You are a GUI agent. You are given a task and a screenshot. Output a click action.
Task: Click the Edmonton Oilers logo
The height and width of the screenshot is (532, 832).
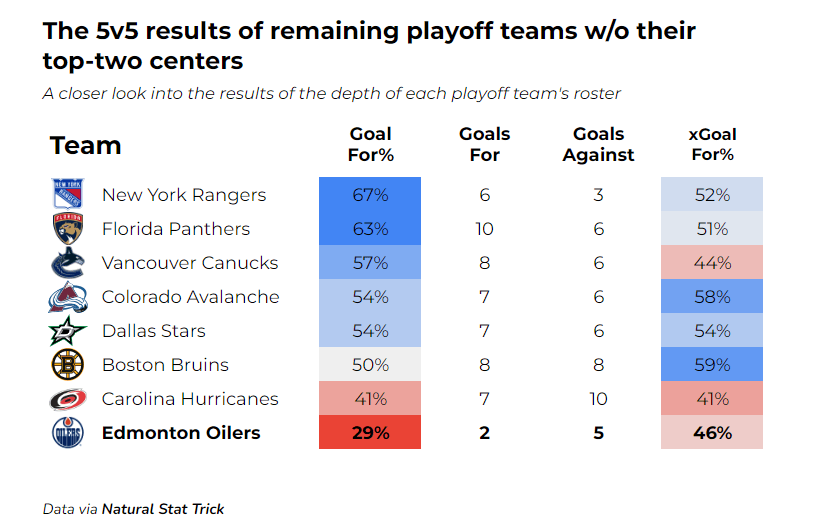(67, 433)
